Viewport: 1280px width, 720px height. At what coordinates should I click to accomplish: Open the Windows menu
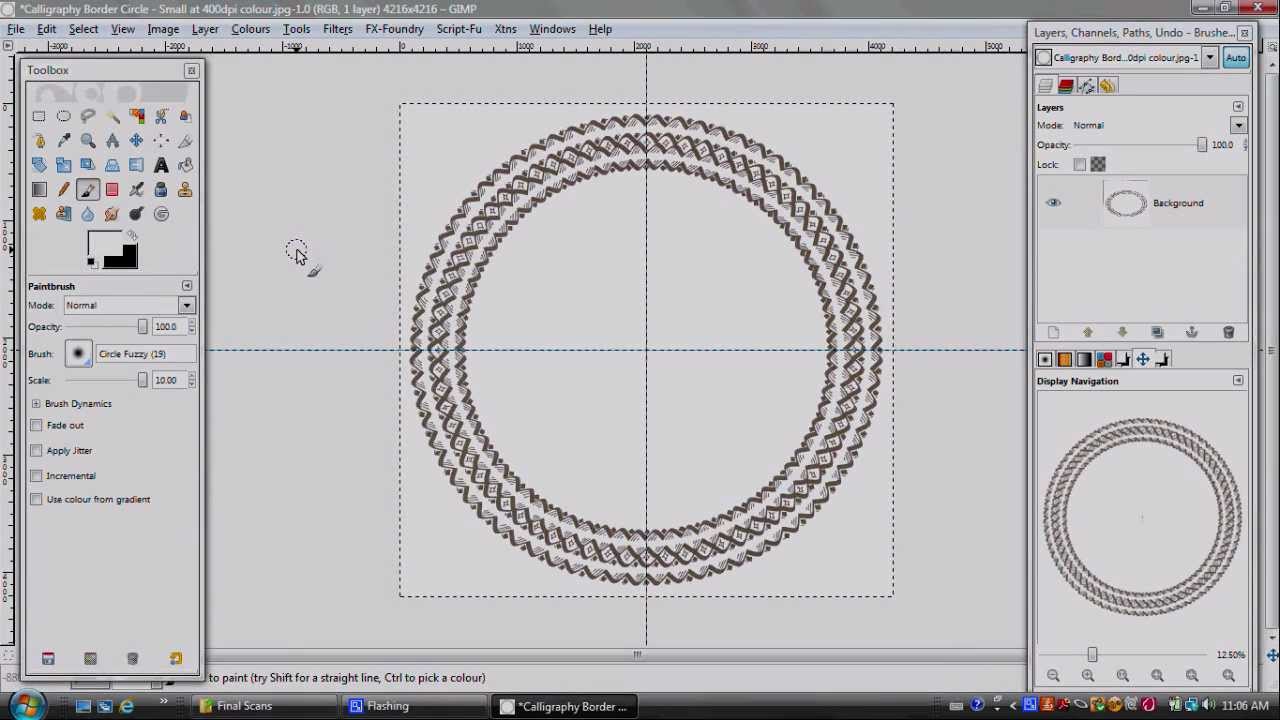552,29
